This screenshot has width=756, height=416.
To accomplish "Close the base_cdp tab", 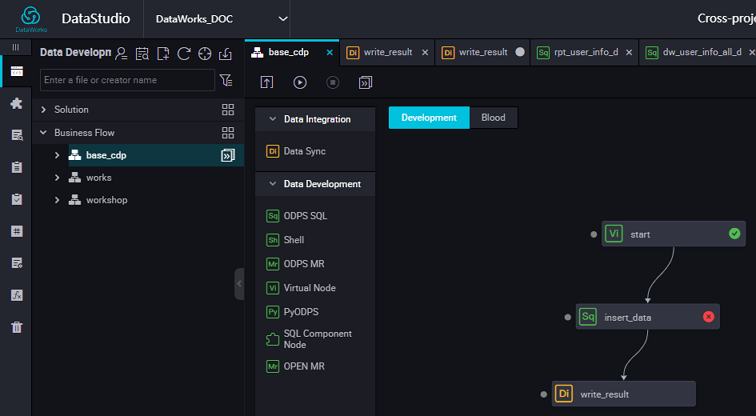I will point(326,52).
